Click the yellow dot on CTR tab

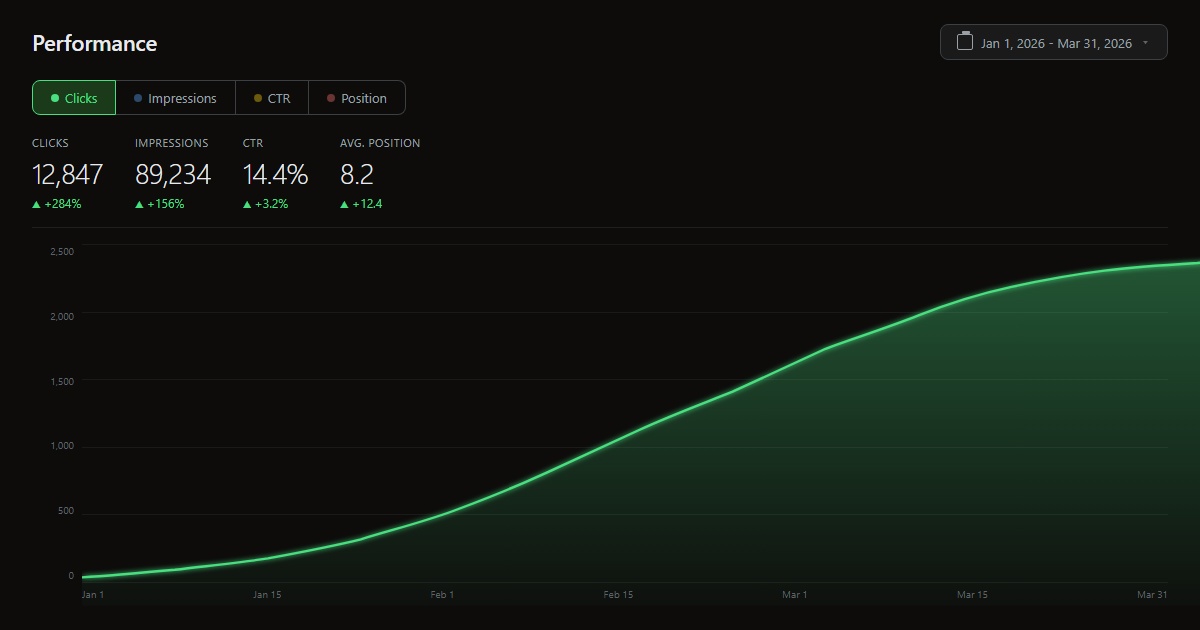[258, 98]
